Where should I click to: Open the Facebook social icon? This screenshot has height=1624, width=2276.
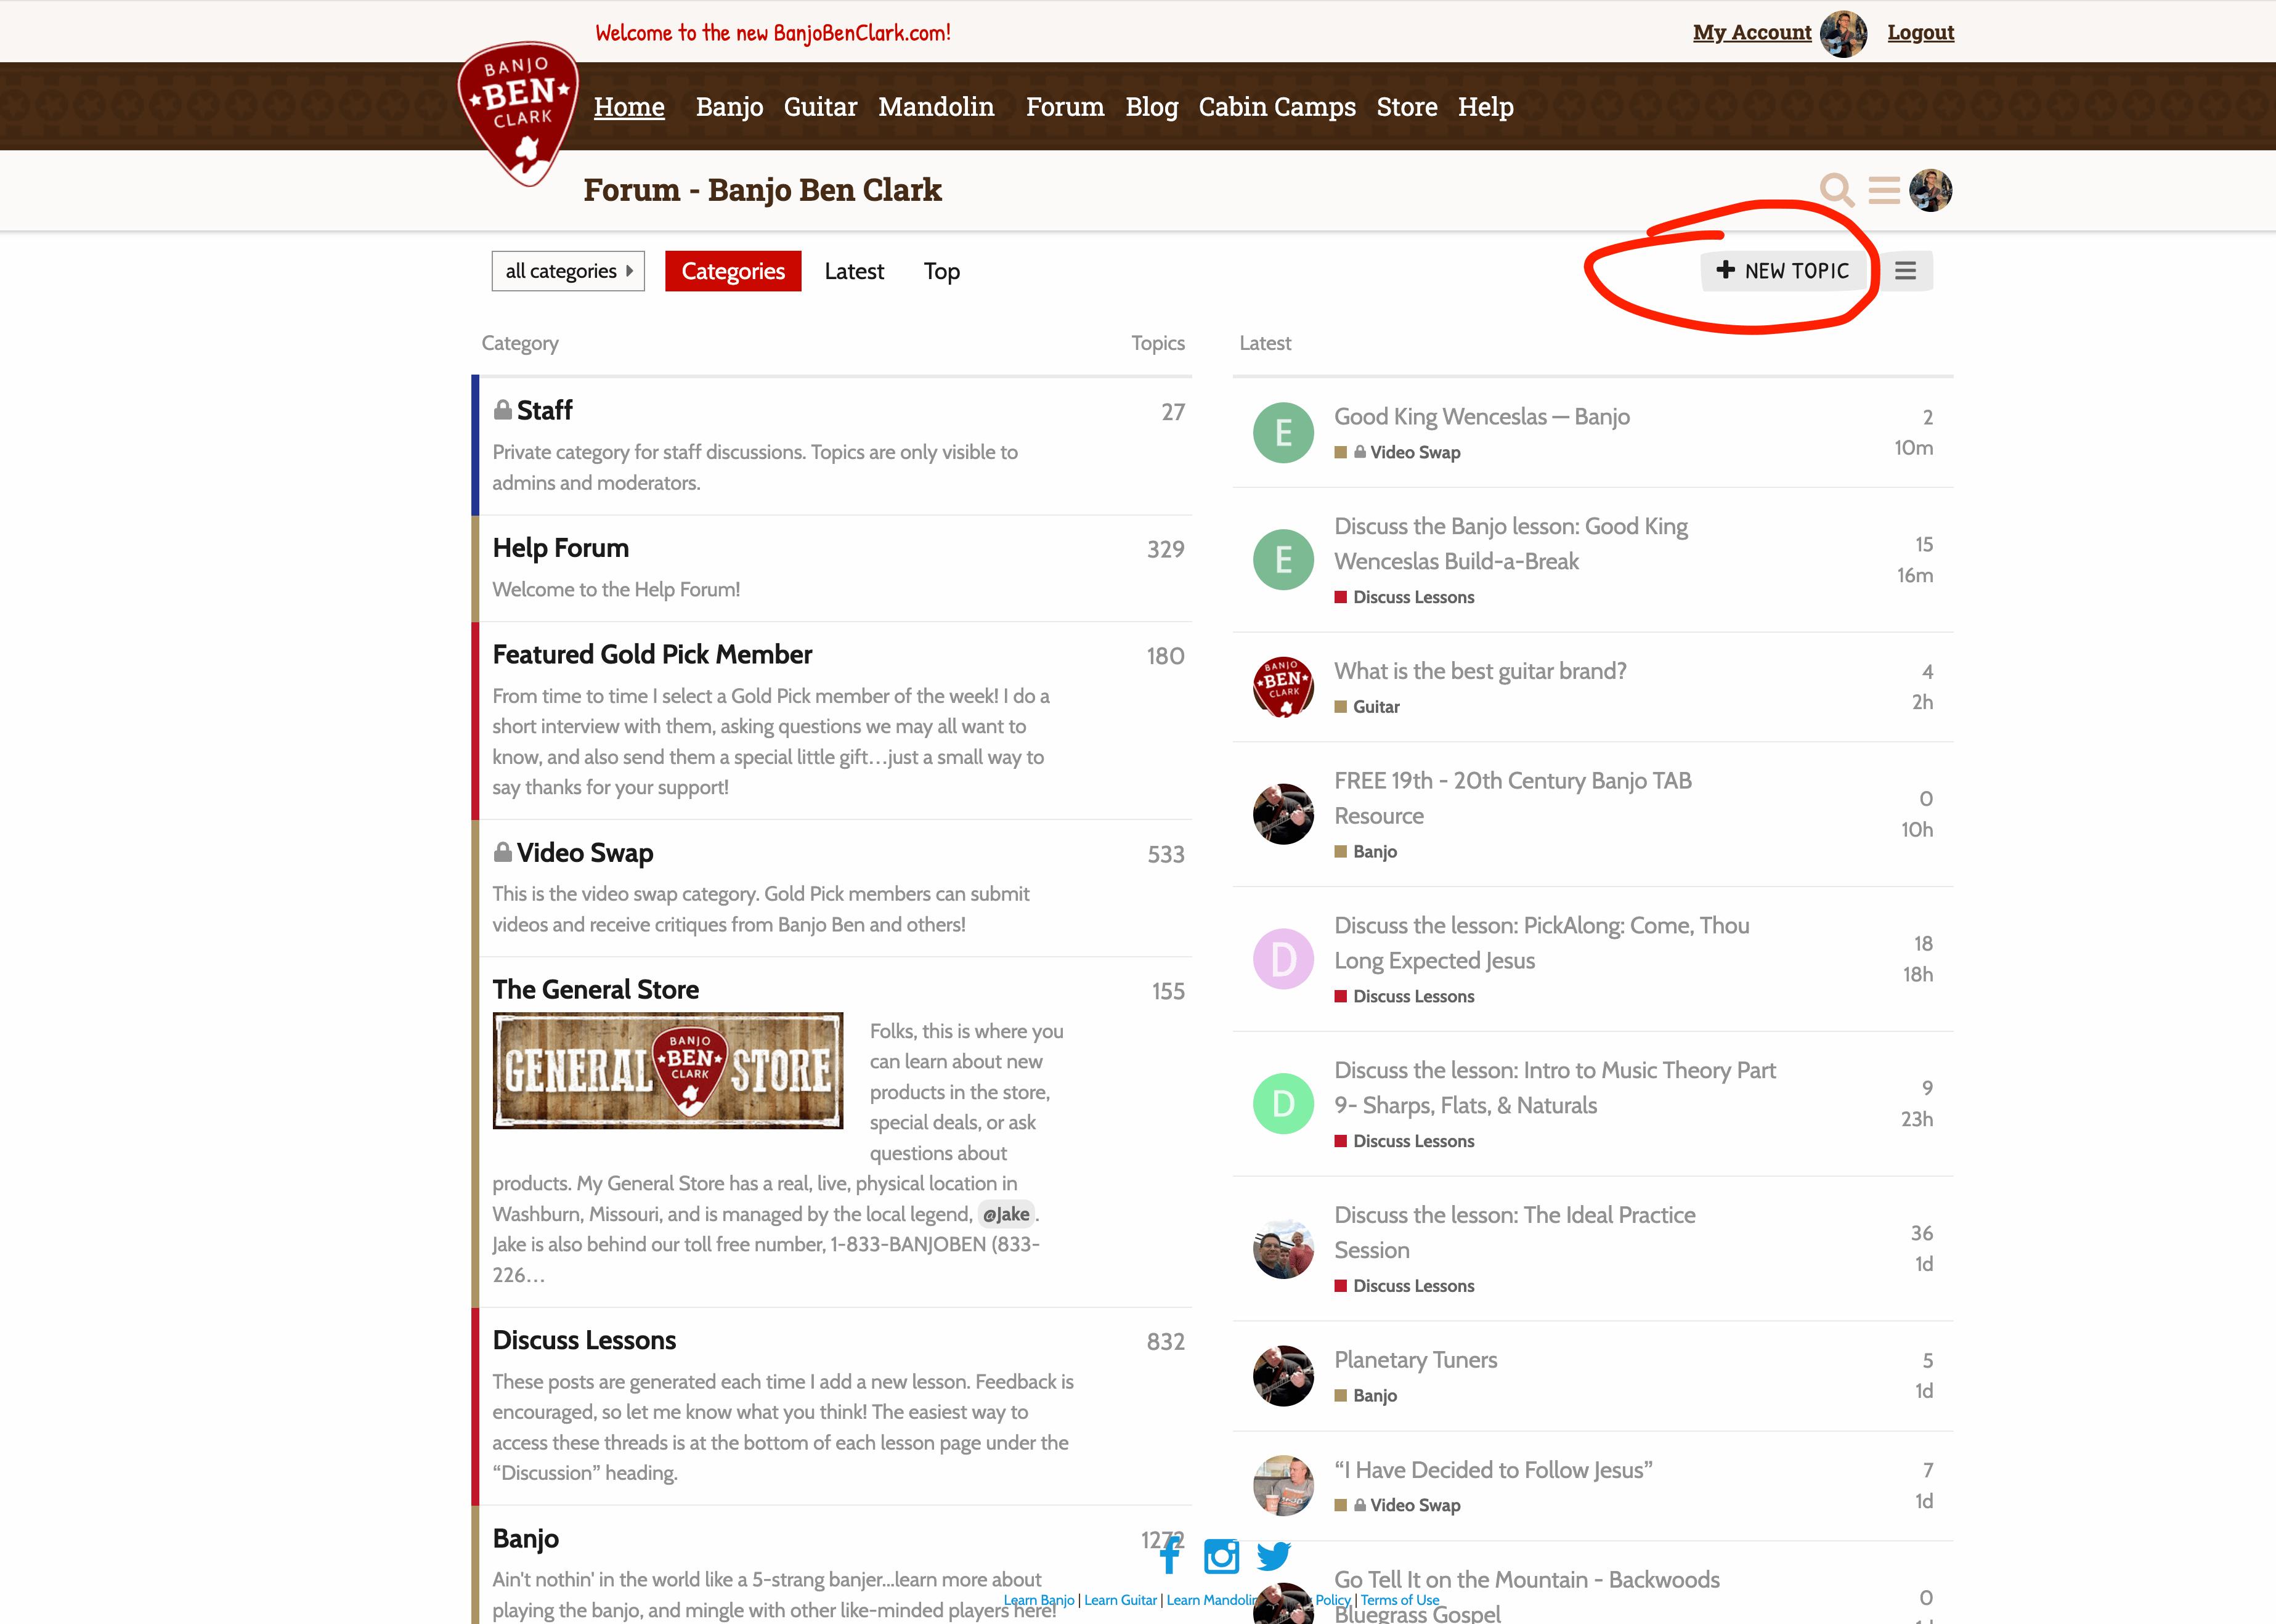pos(1170,1555)
